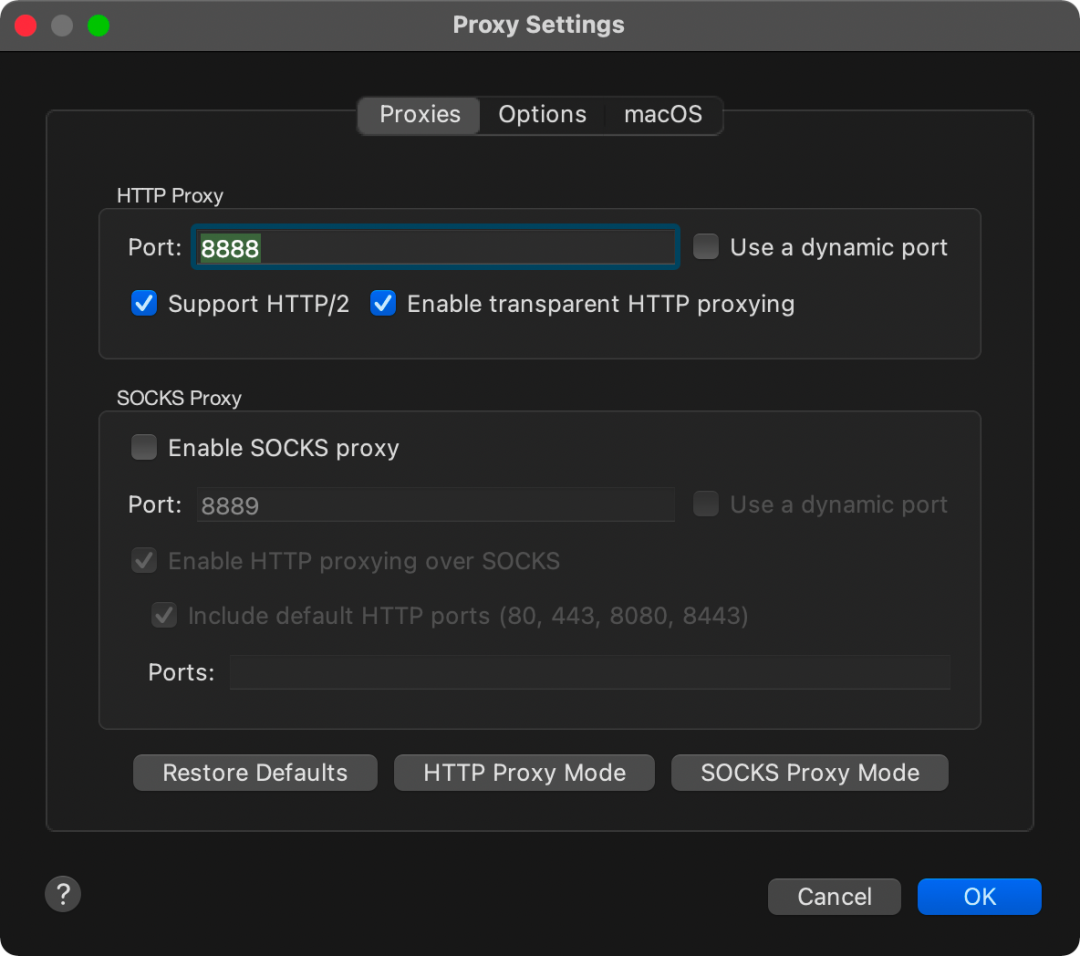Toggle Support HTTP/2 checkbox
This screenshot has height=956, width=1080.
pyautogui.click(x=144, y=303)
